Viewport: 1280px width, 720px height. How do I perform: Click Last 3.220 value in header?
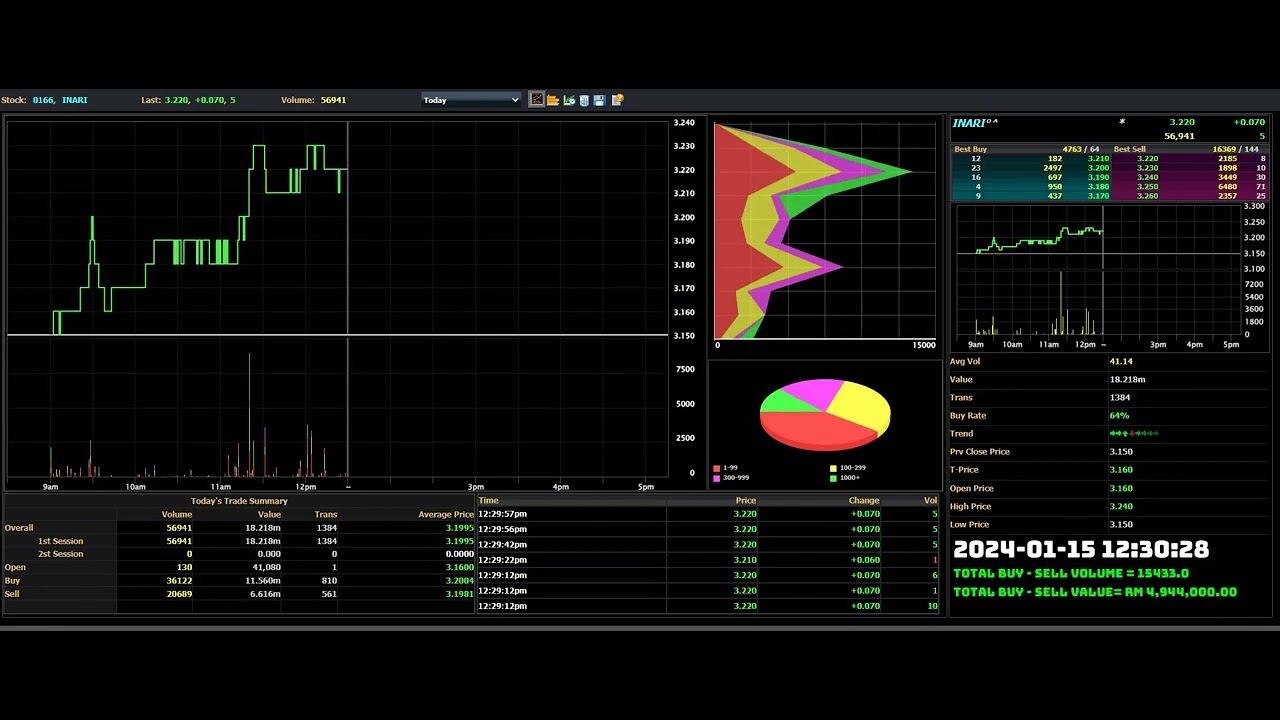click(176, 100)
